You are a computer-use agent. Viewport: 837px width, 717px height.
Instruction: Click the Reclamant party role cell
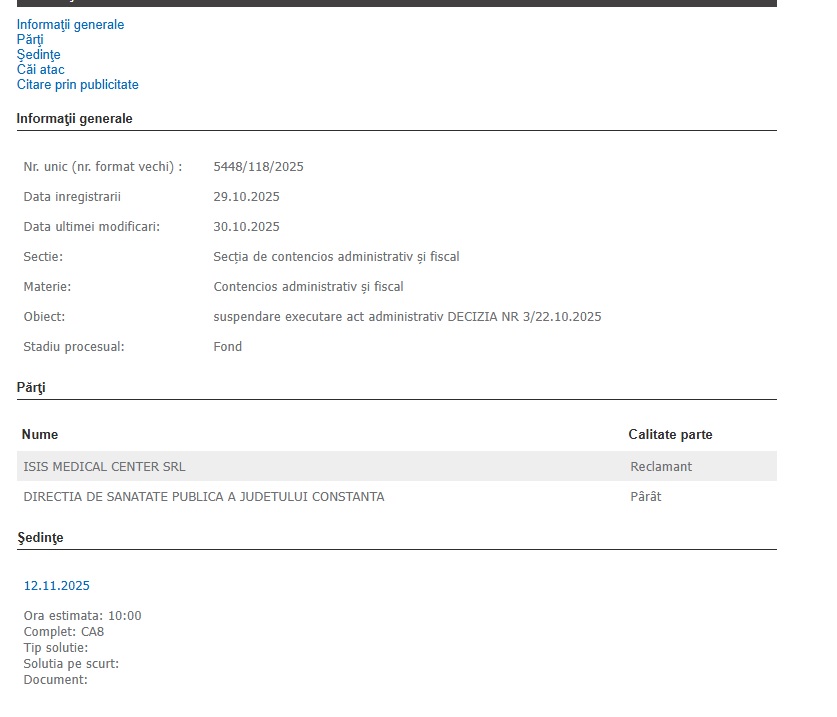(661, 466)
